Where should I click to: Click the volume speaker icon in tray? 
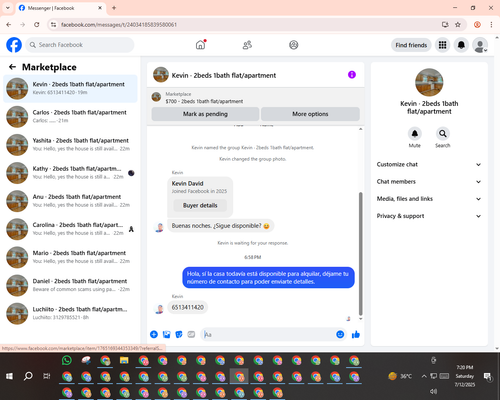coord(433,391)
